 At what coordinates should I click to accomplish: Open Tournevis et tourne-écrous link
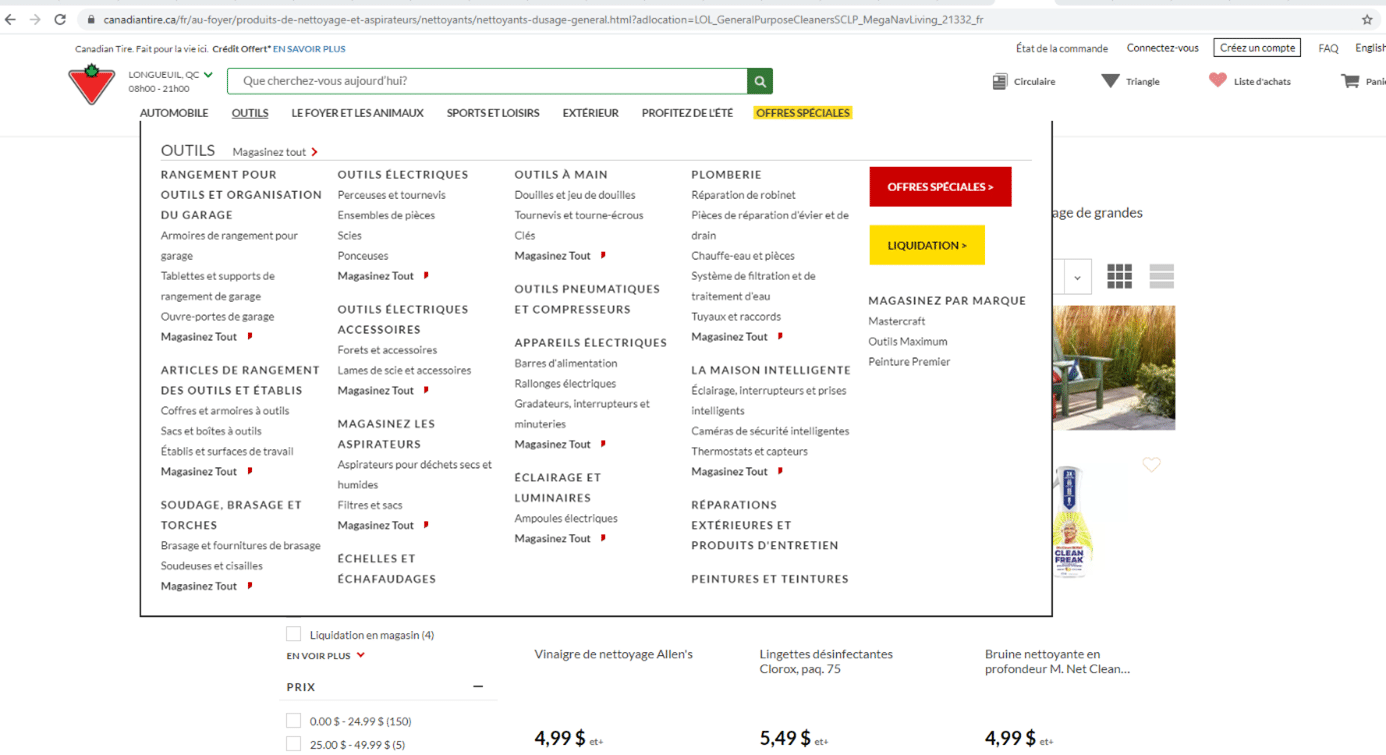[x=579, y=215]
